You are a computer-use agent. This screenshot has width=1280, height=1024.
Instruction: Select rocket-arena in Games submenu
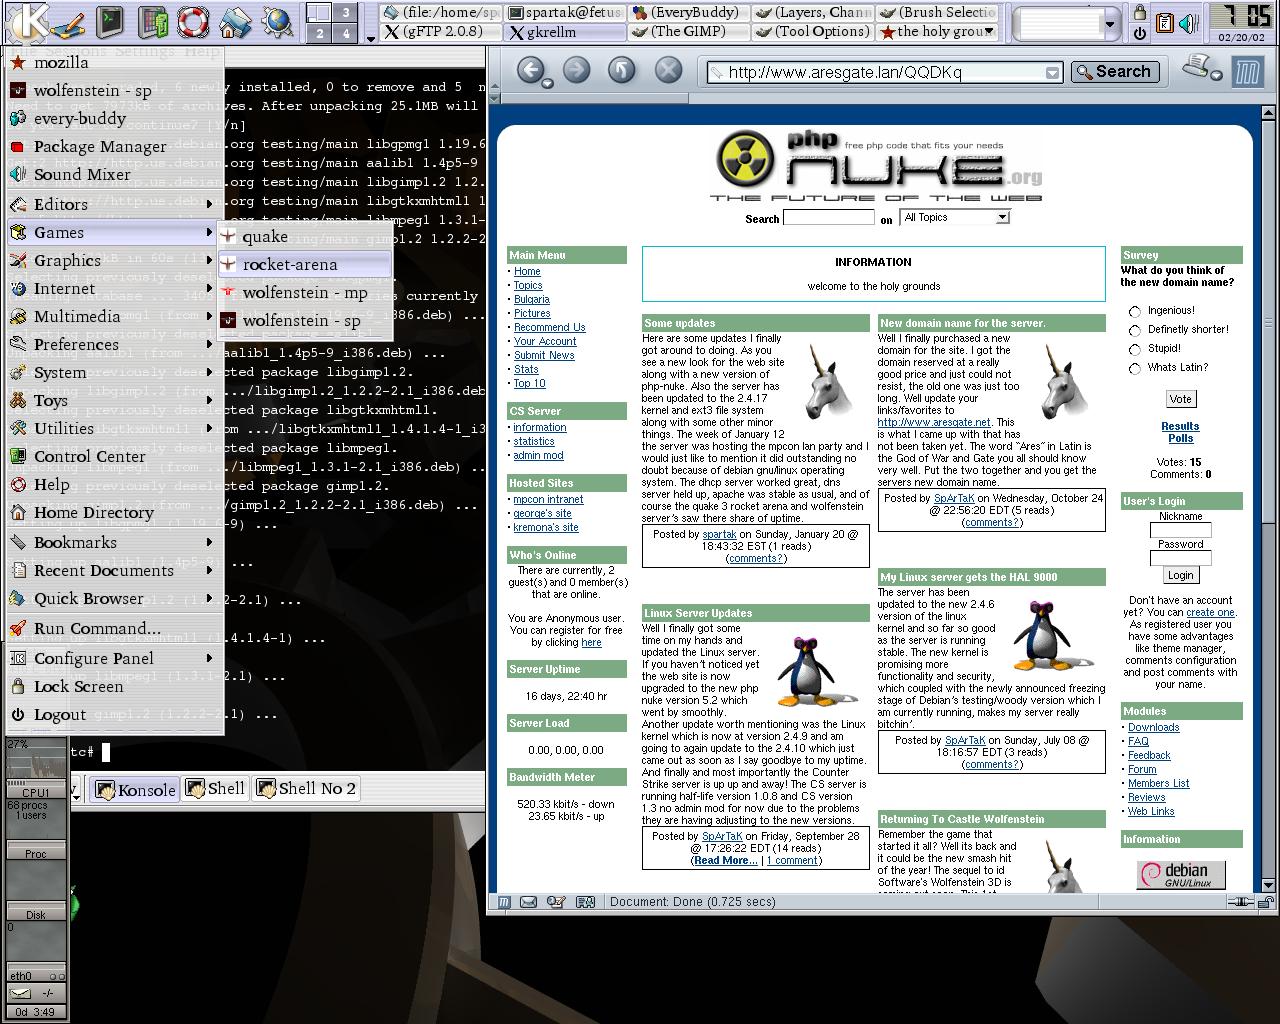[x=305, y=264]
